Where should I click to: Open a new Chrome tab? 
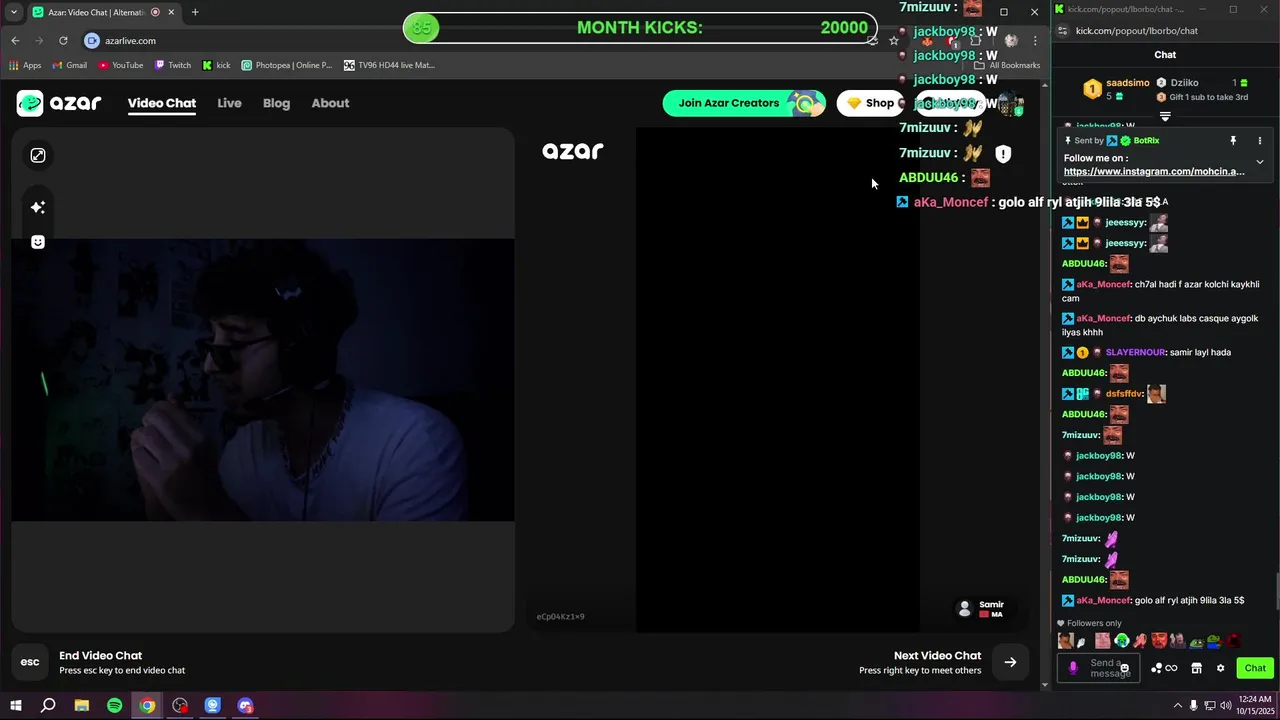point(195,12)
